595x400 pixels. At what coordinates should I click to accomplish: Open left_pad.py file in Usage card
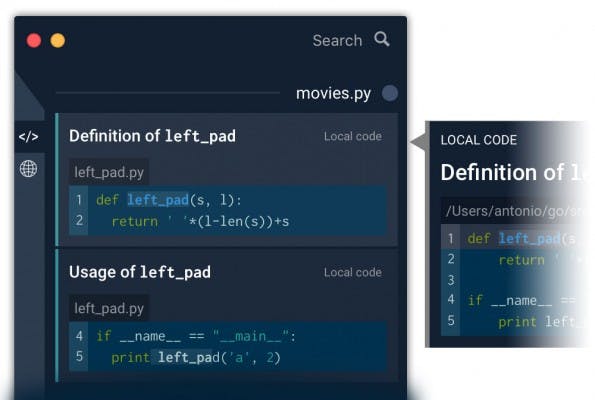[x=109, y=308]
